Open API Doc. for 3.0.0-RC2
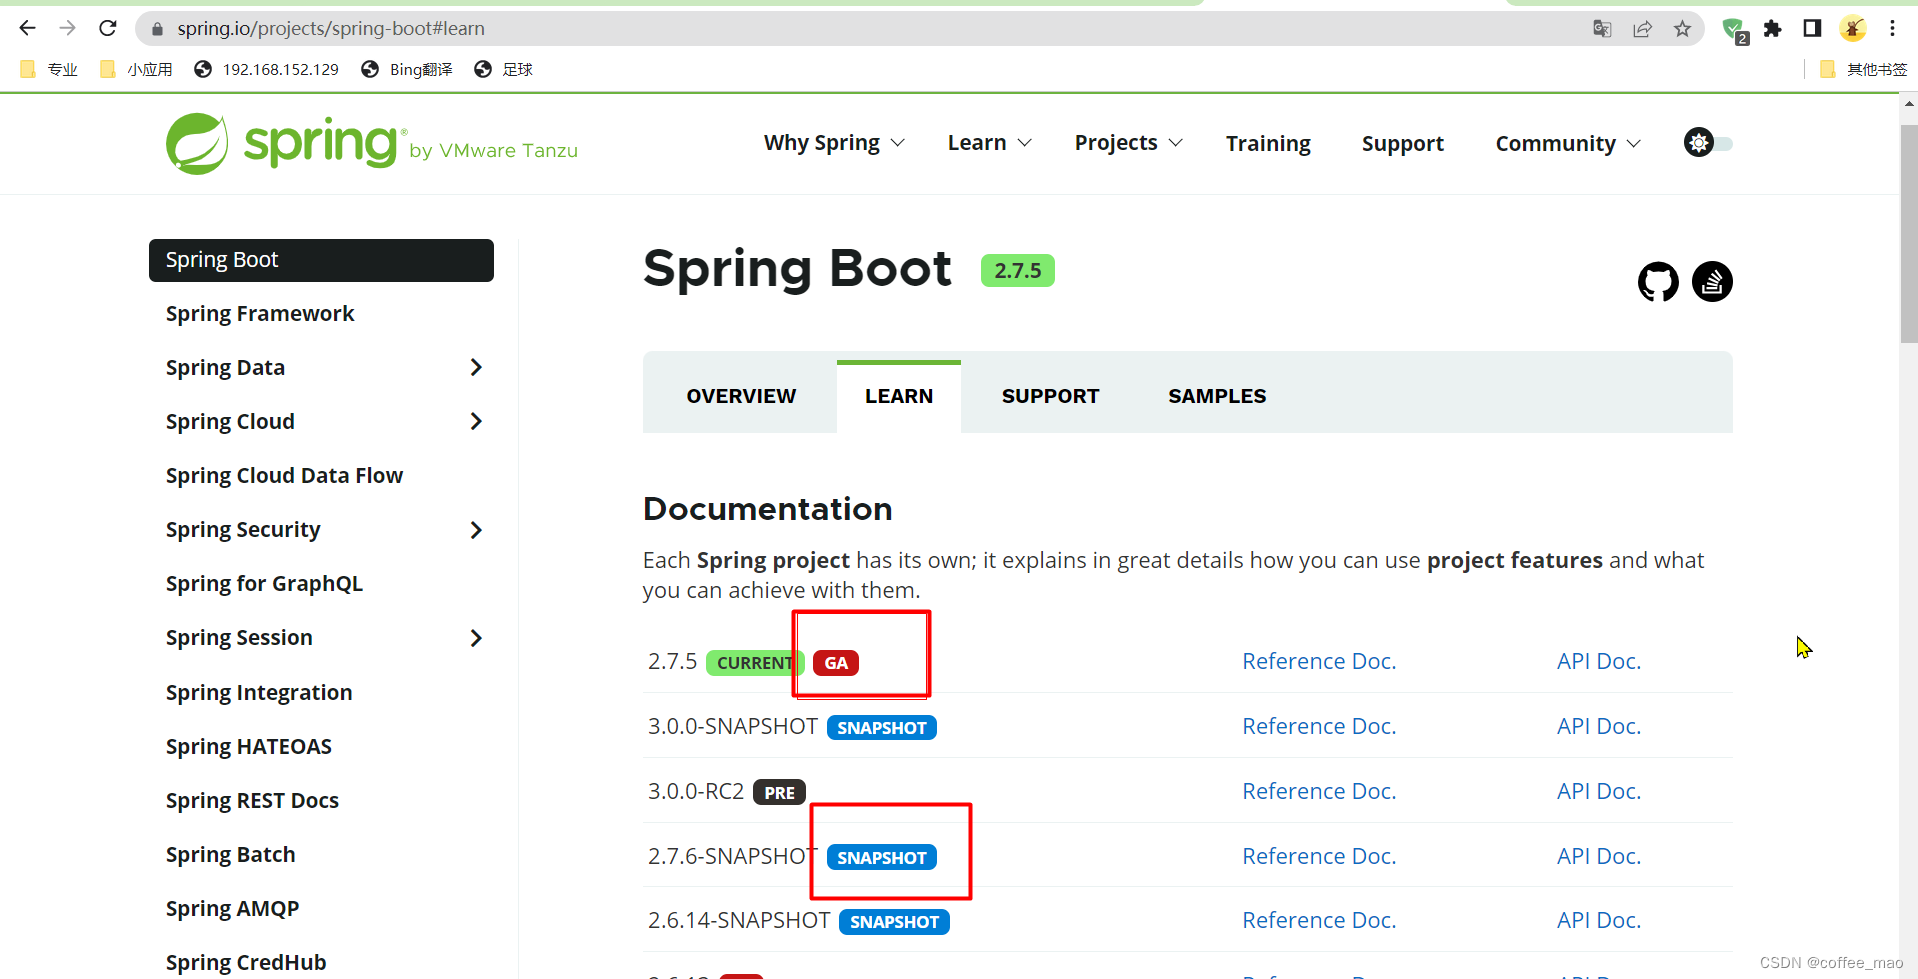 pos(1598,791)
